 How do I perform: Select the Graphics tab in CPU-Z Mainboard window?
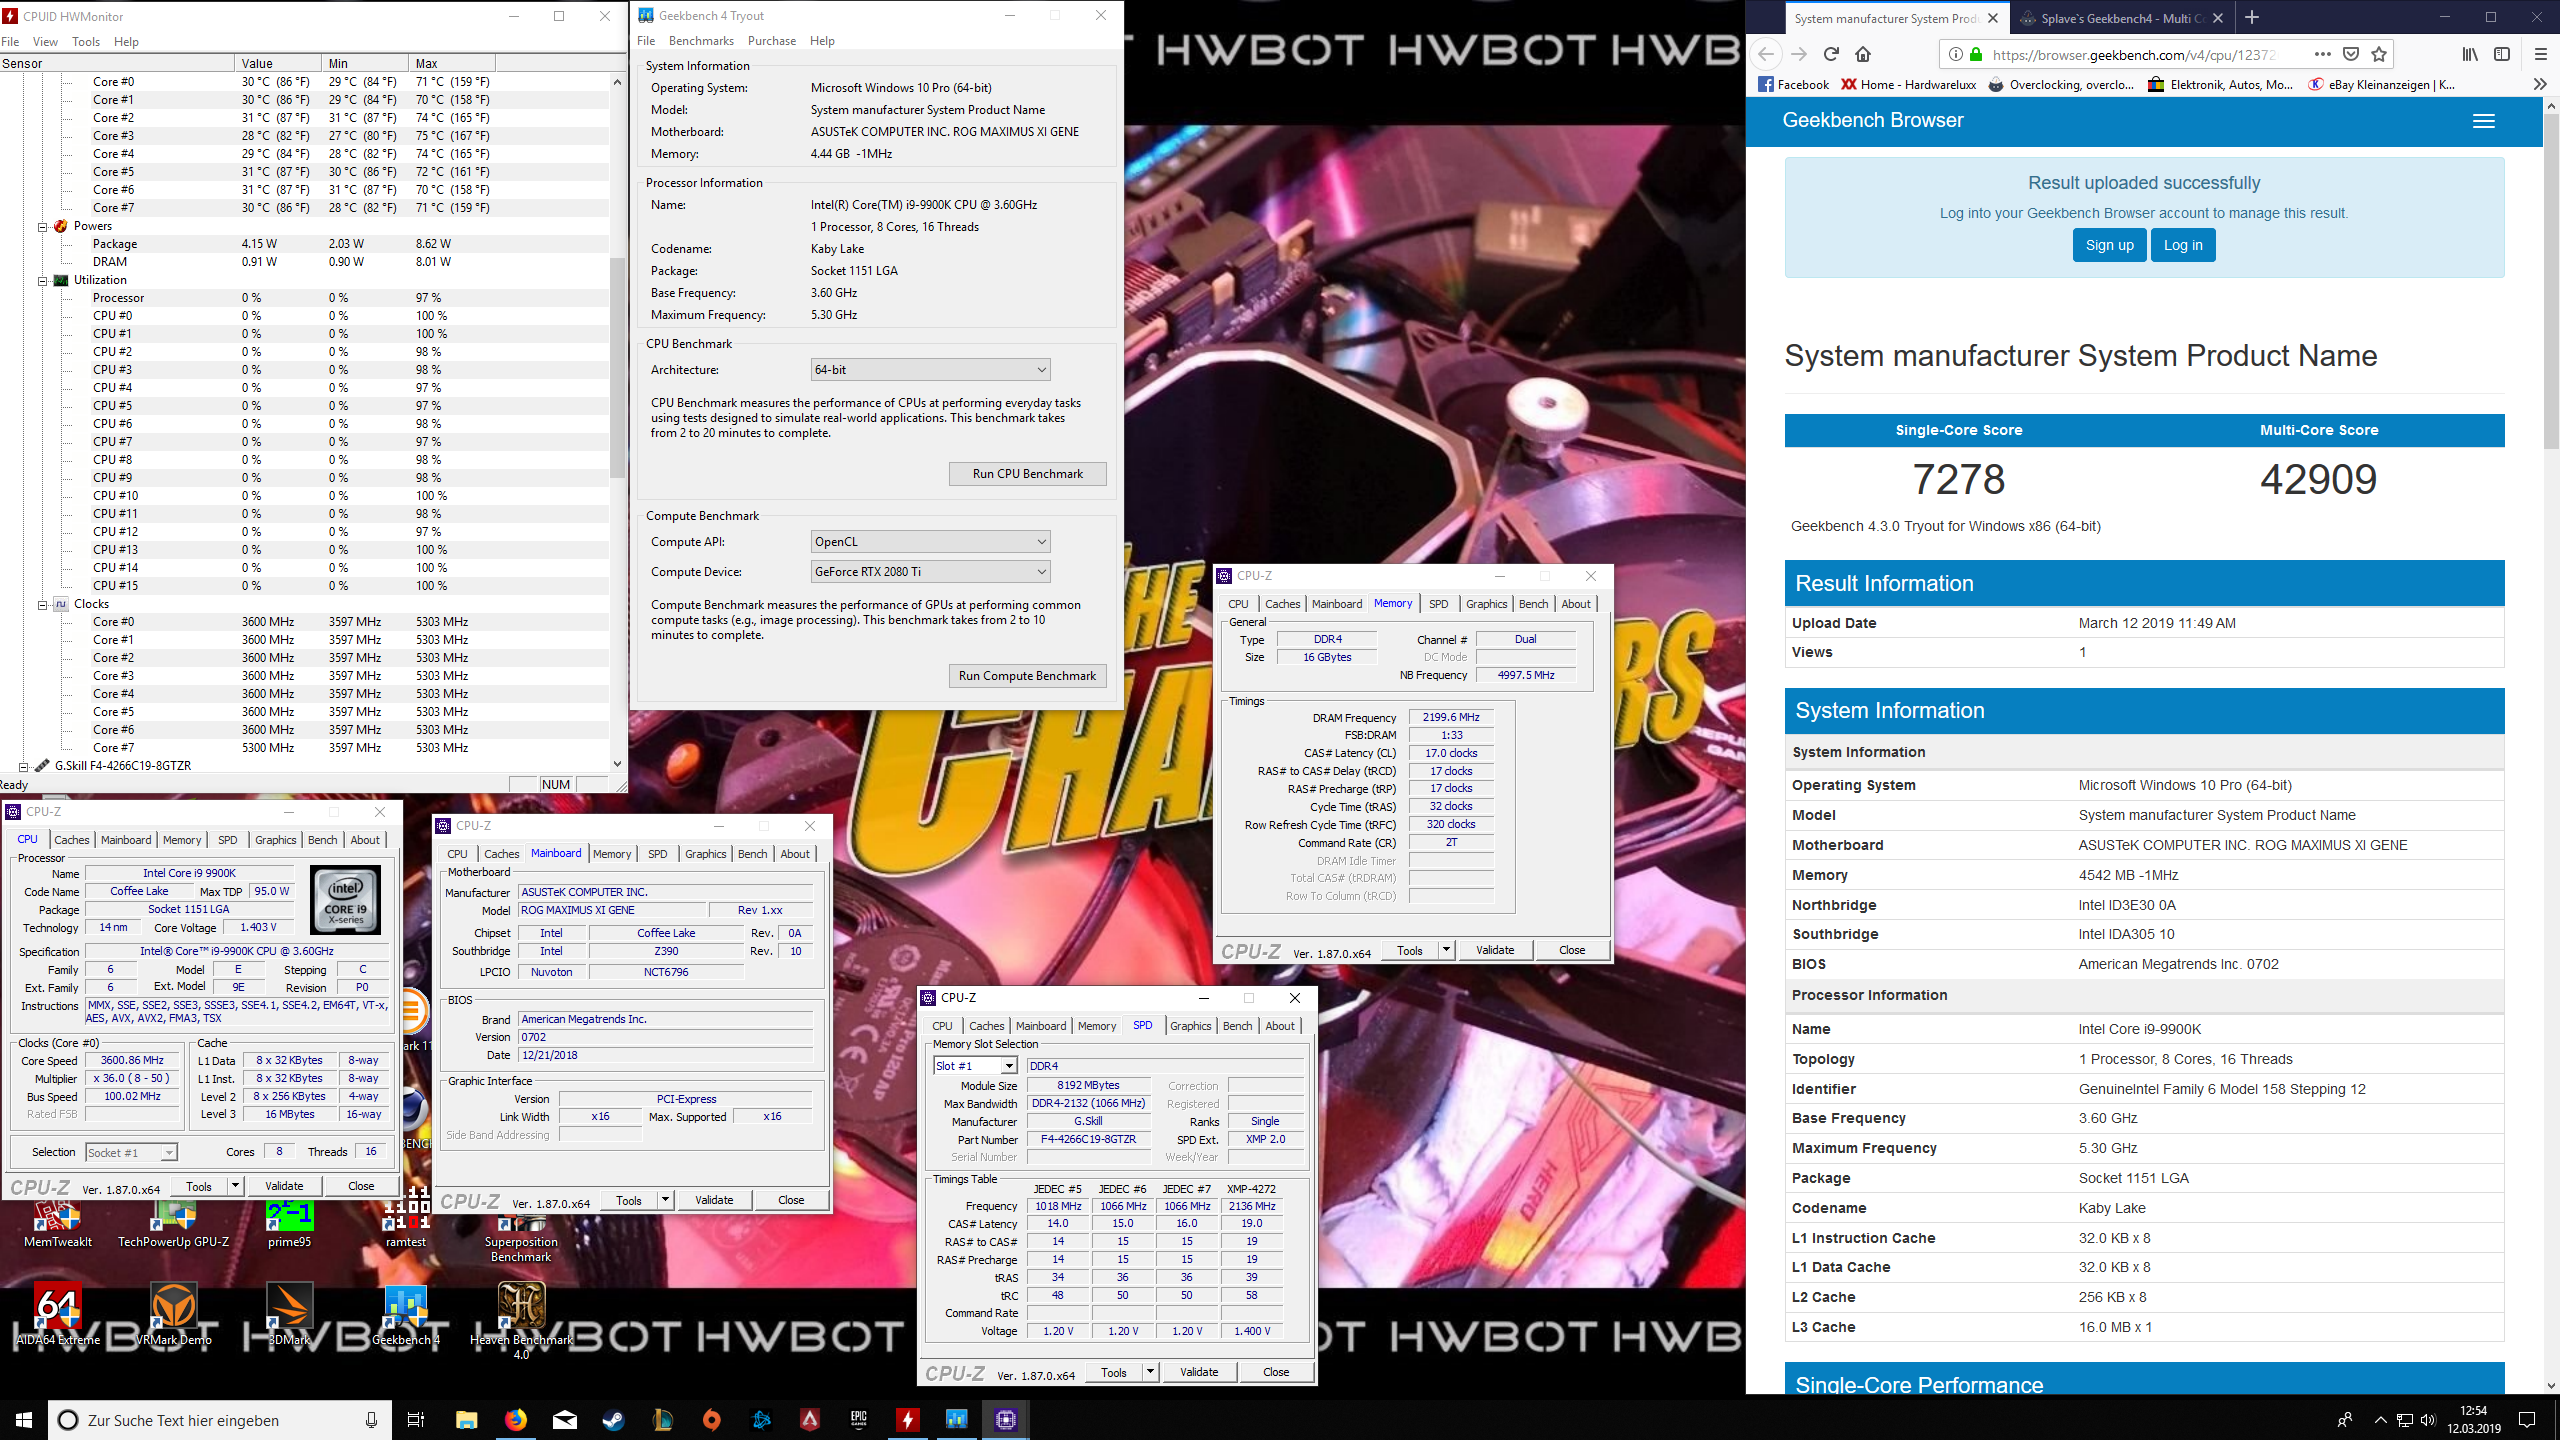[x=705, y=854]
